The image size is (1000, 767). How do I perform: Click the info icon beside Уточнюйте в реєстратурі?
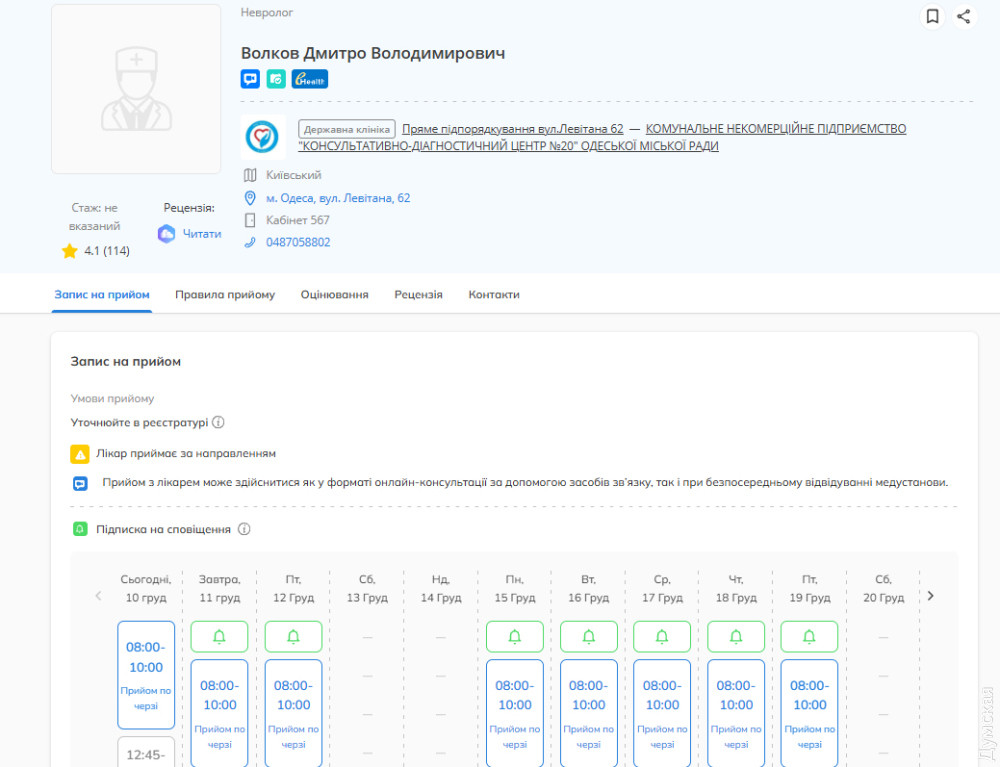[x=218, y=422]
